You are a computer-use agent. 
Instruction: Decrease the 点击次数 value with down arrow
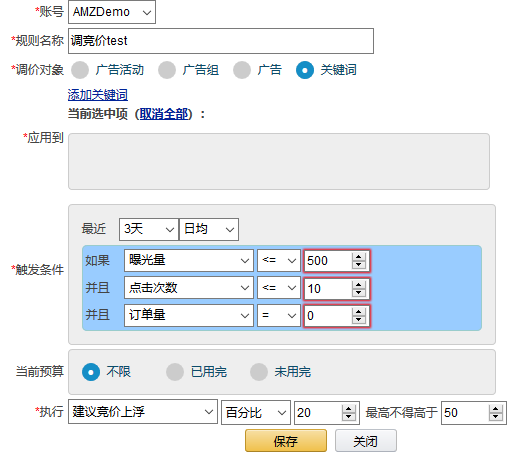point(359,292)
